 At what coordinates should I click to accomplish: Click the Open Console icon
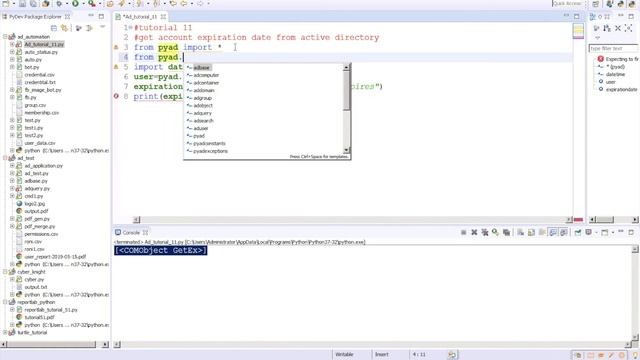(x=604, y=232)
